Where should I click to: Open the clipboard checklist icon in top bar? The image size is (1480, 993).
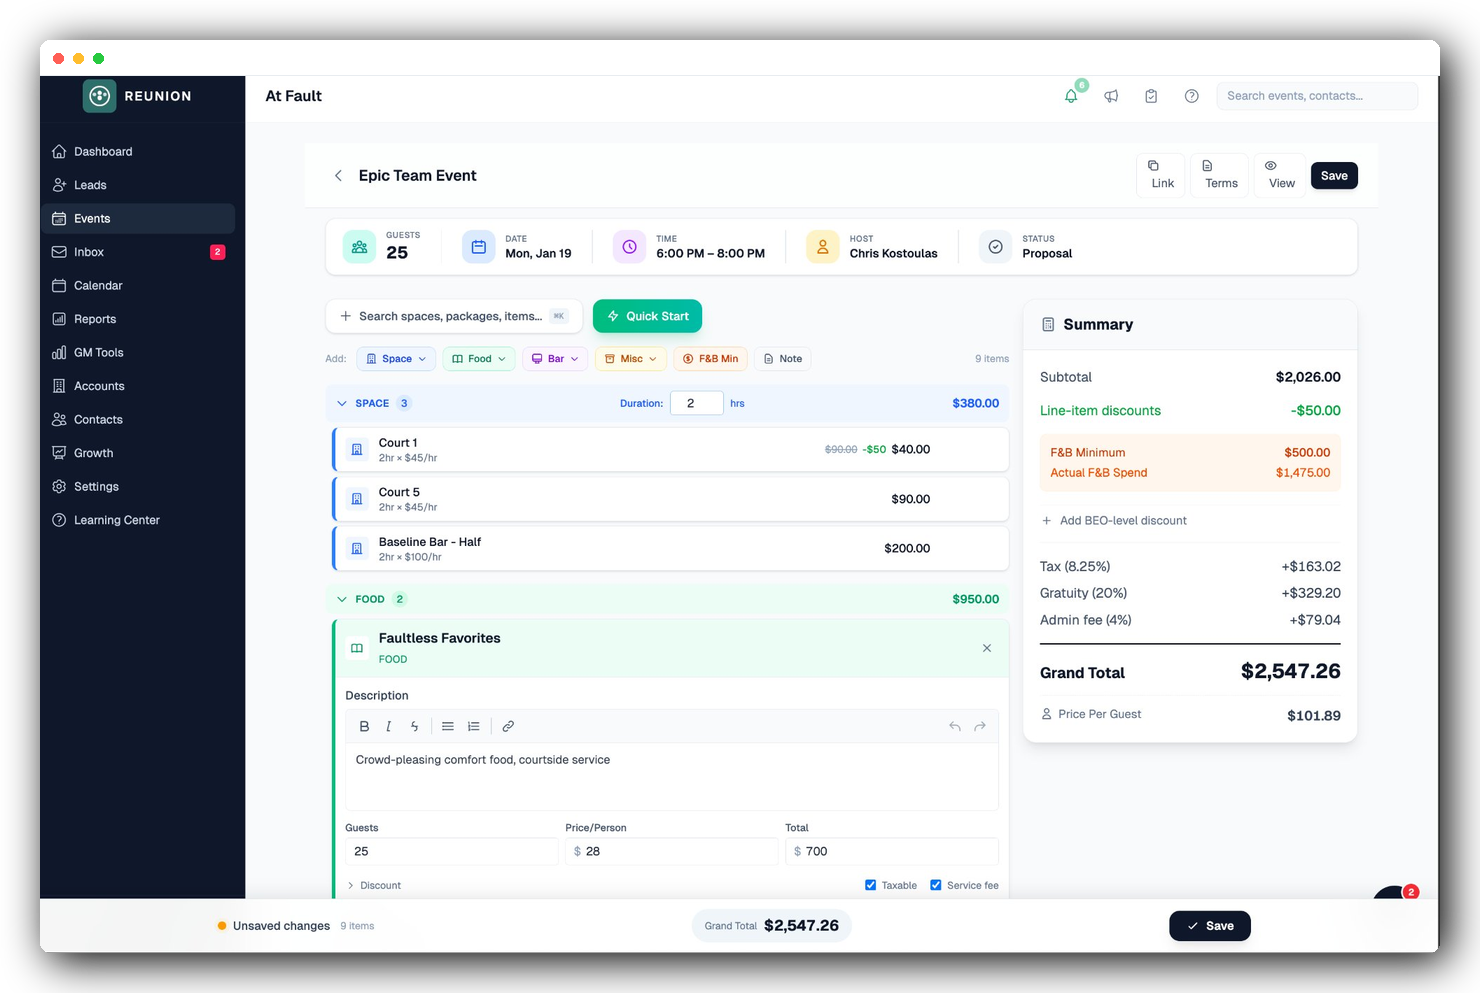tap(1151, 95)
